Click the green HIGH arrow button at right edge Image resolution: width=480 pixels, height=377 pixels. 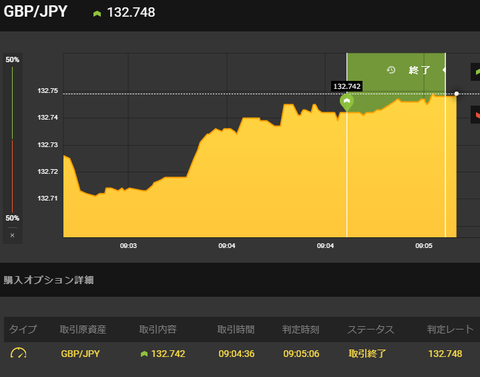tap(476, 72)
